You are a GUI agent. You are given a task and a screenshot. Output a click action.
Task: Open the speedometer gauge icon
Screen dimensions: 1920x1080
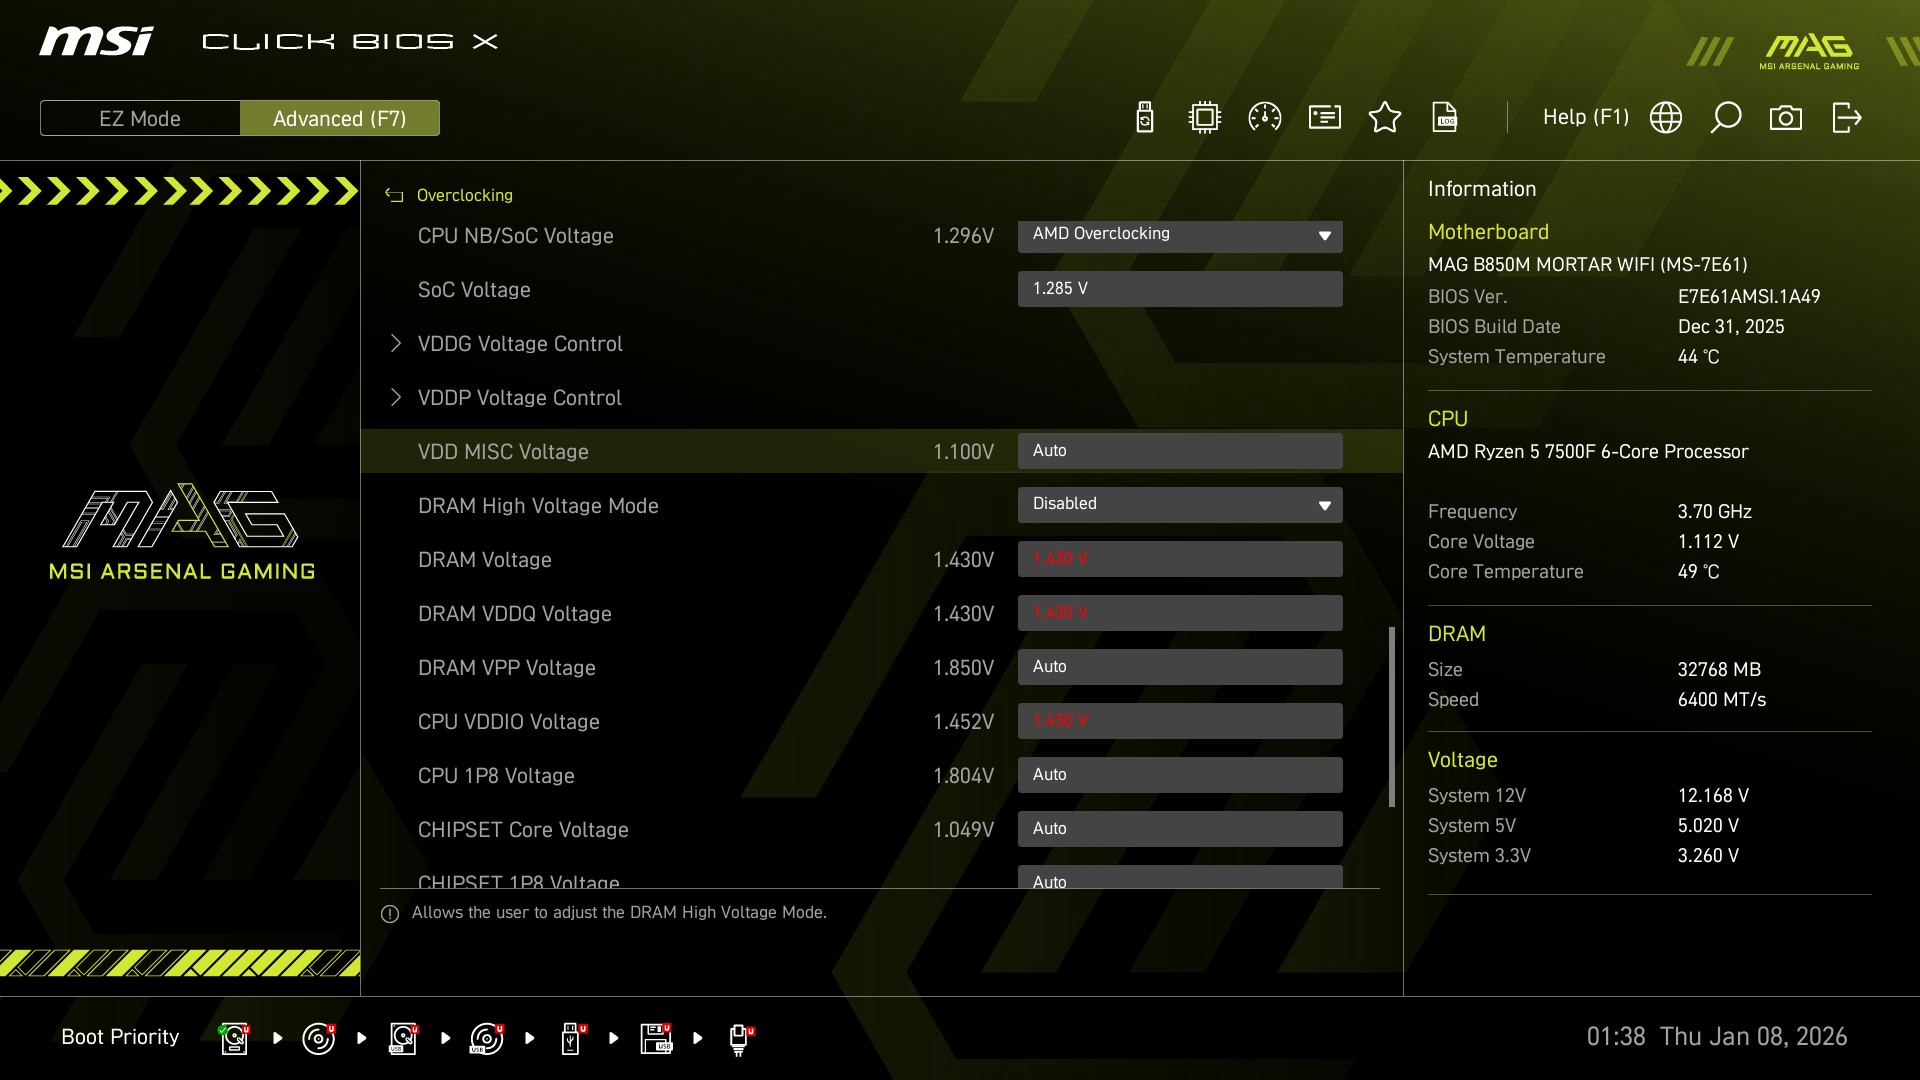[x=1265, y=118]
